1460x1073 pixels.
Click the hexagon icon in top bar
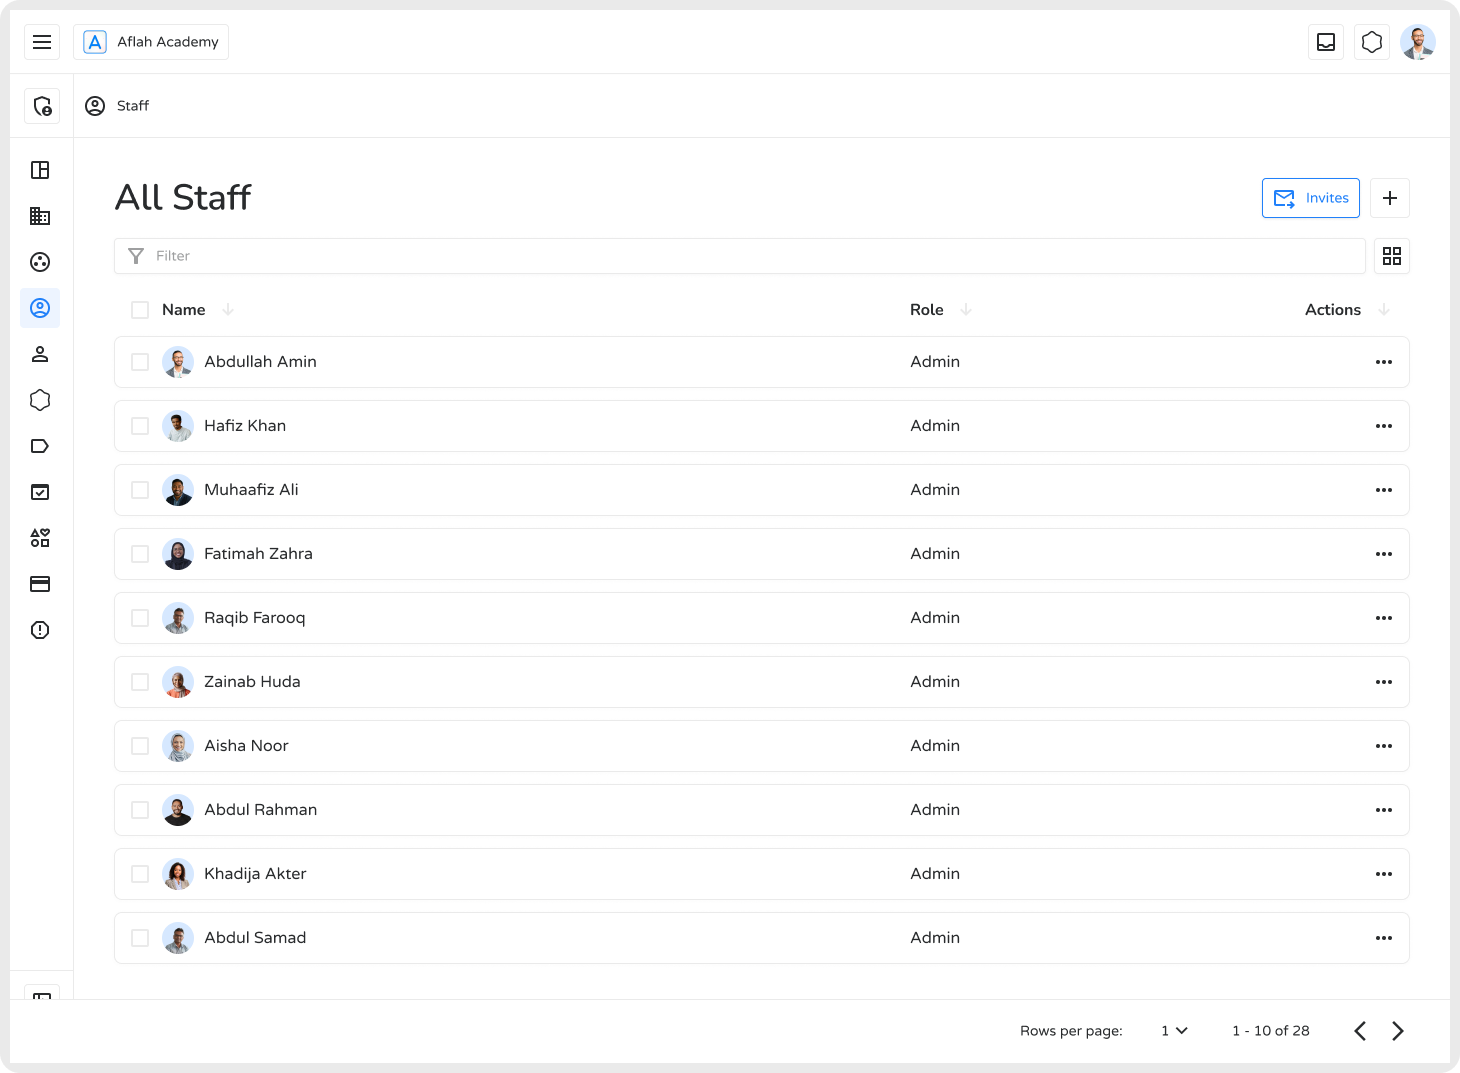pyautogui.click(x=1372, y=42)
